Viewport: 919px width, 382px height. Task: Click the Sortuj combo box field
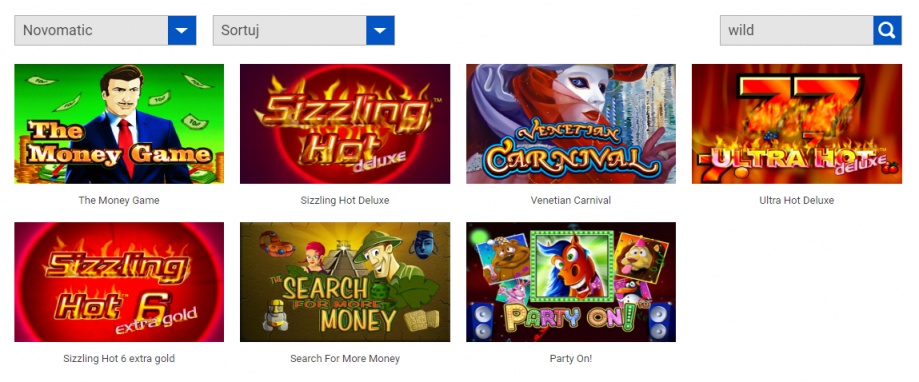304,30
